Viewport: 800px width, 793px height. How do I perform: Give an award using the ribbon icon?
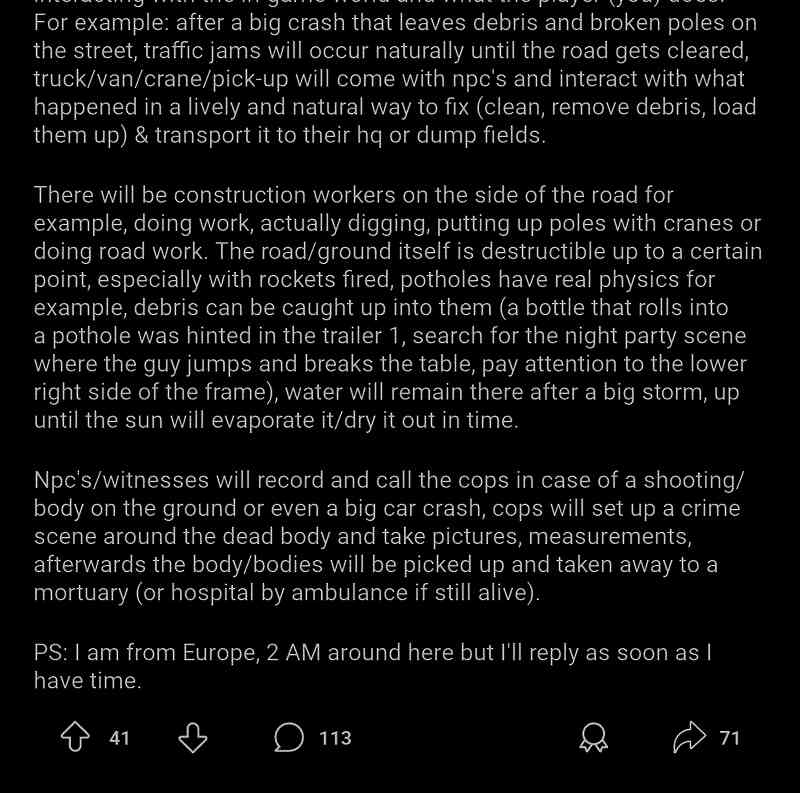594,738
